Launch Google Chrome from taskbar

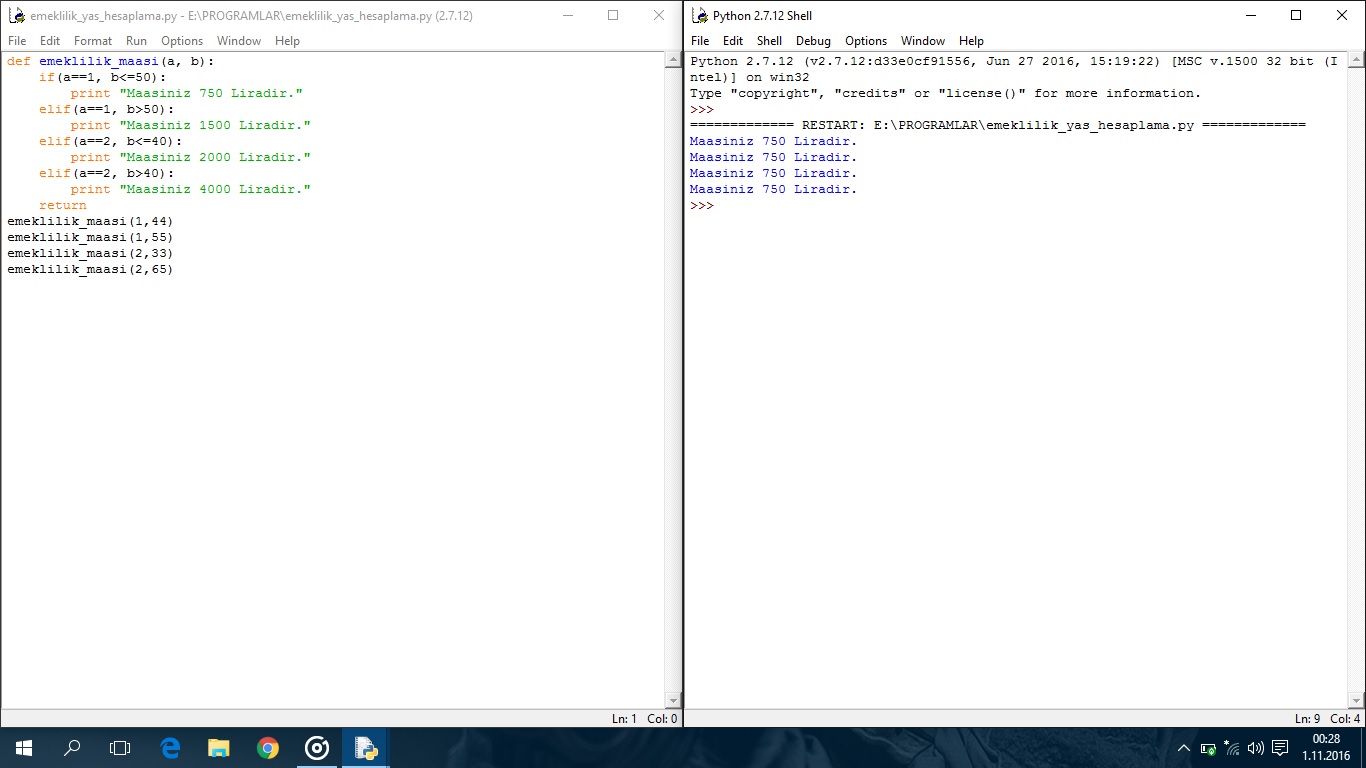tap(267, 748)
